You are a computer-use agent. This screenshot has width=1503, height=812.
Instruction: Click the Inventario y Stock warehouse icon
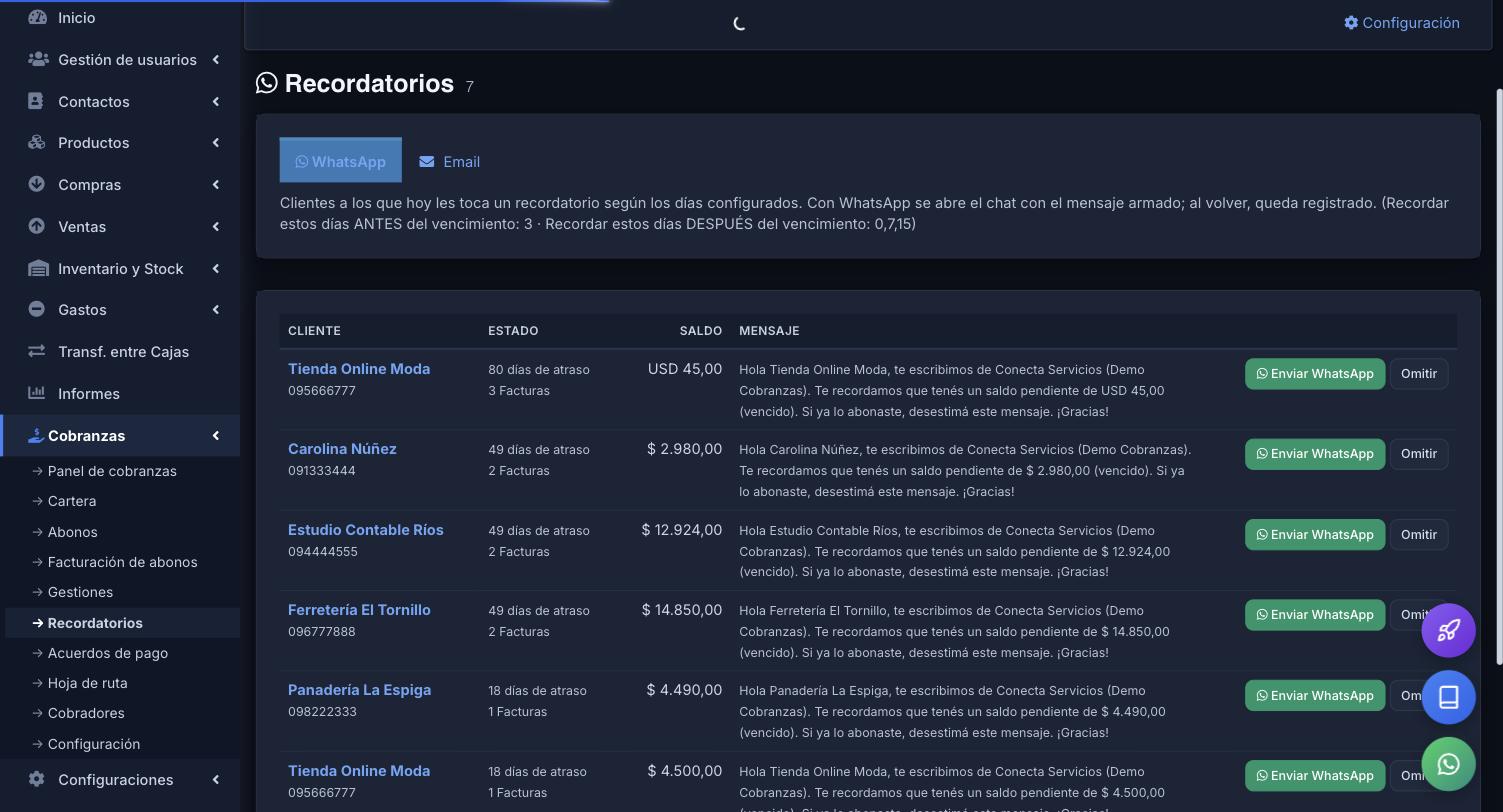(38, 268)
